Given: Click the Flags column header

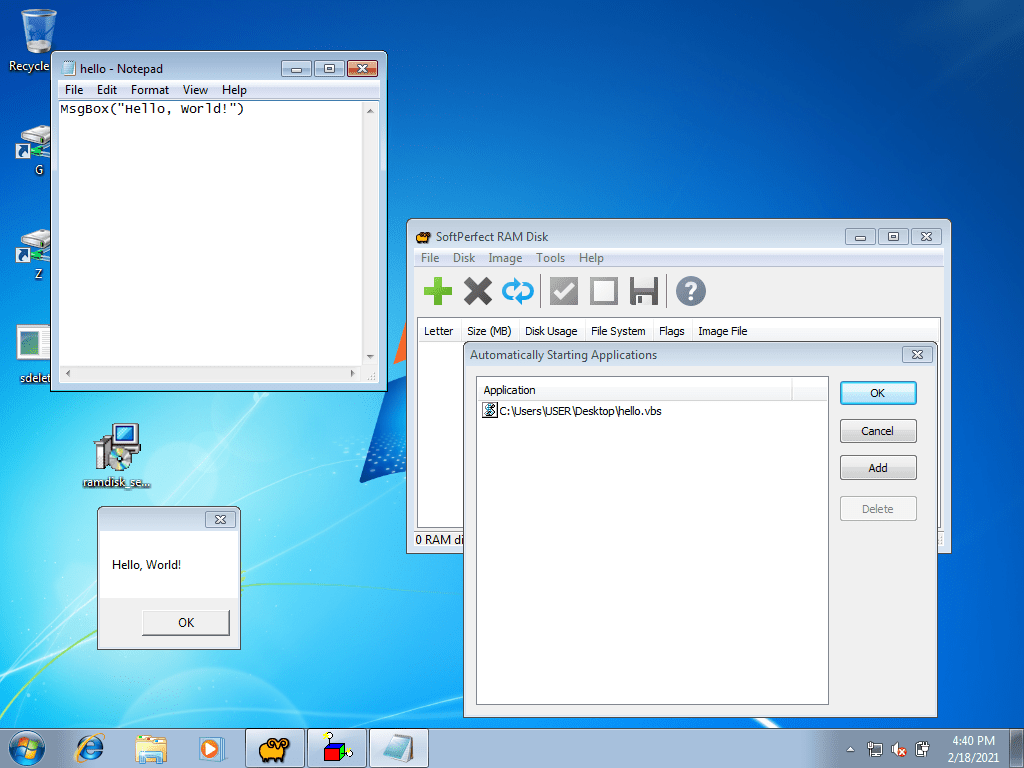Looking at the screenshot, I should click(672, 331).
